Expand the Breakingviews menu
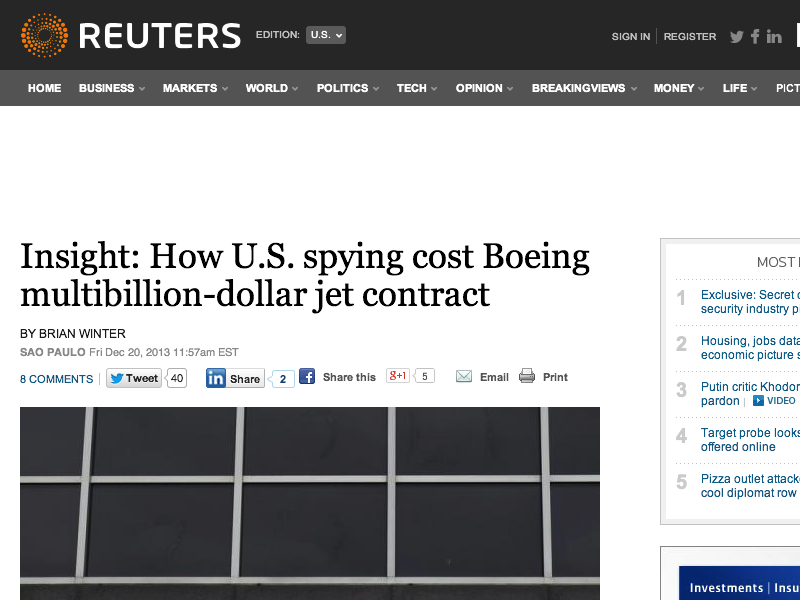The image size is (800, 600). pyautogui.click(x=584, y=88)
